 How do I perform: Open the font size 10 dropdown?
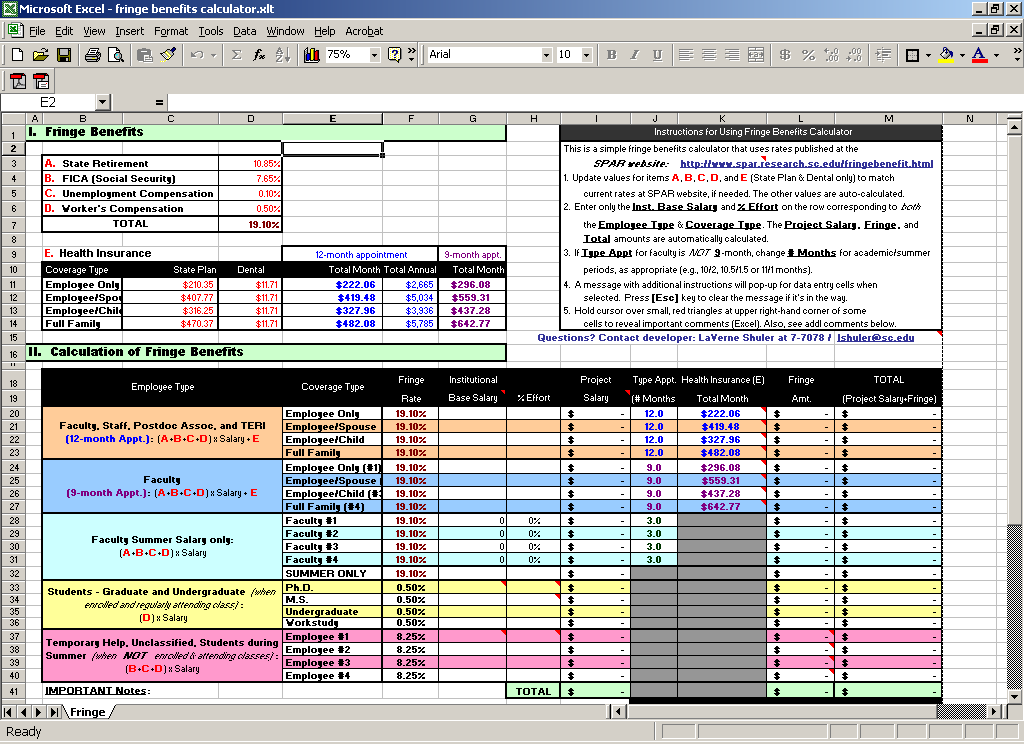pos(586,55)
